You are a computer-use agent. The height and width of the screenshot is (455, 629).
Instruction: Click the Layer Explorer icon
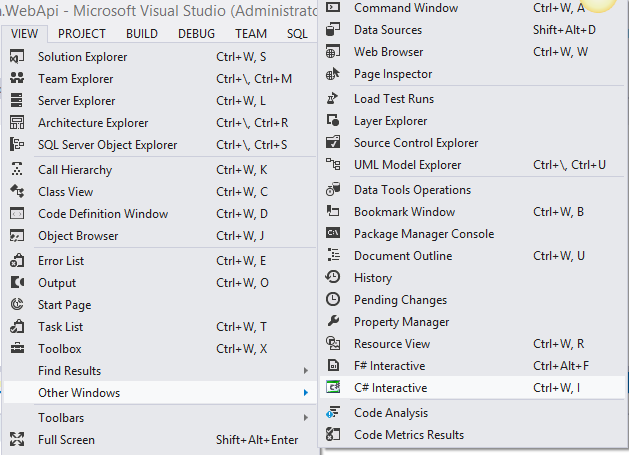pos(333,120)
